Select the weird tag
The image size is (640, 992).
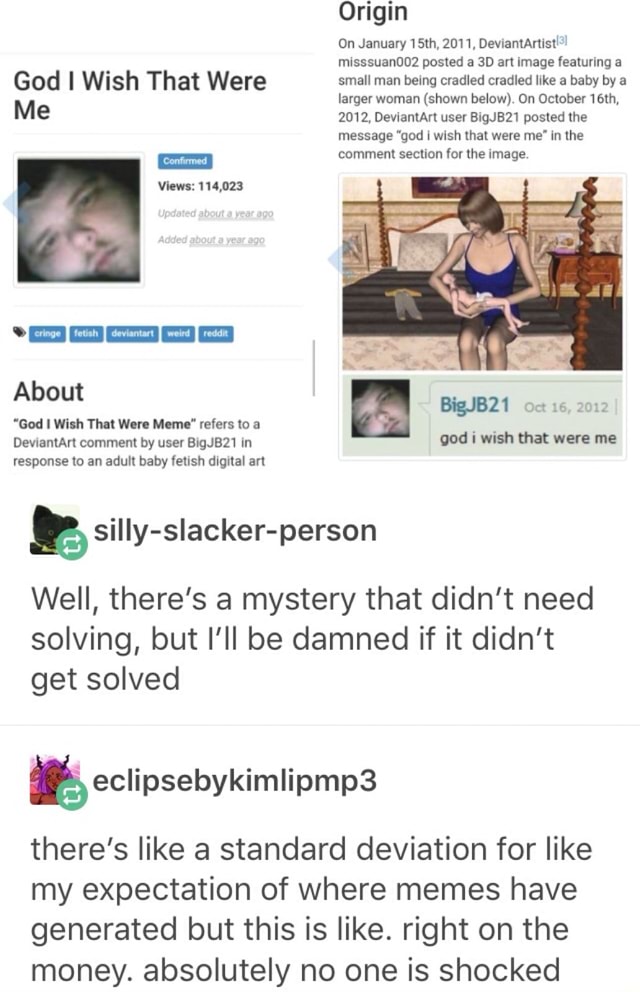coord(178,333)
